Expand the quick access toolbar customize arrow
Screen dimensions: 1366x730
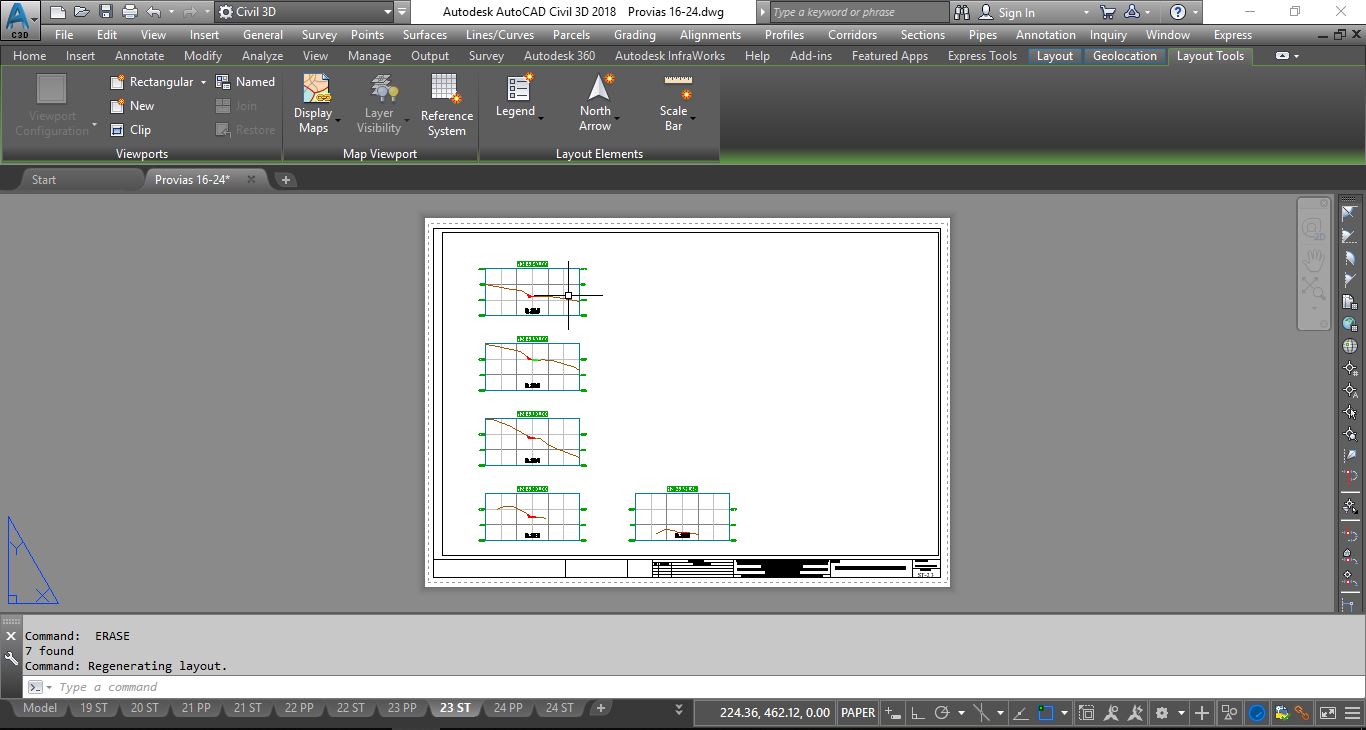click(402, 12)
